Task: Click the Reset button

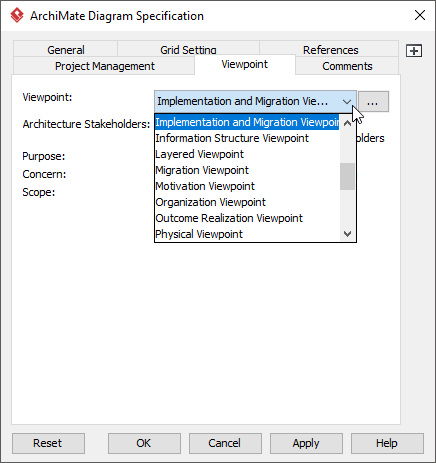Action: click(48, 443)
